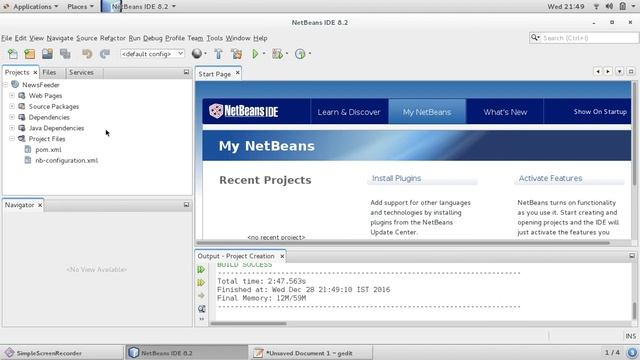Select pom.xml in Project Files
The image size is (640, 360).
click(48, 149)
